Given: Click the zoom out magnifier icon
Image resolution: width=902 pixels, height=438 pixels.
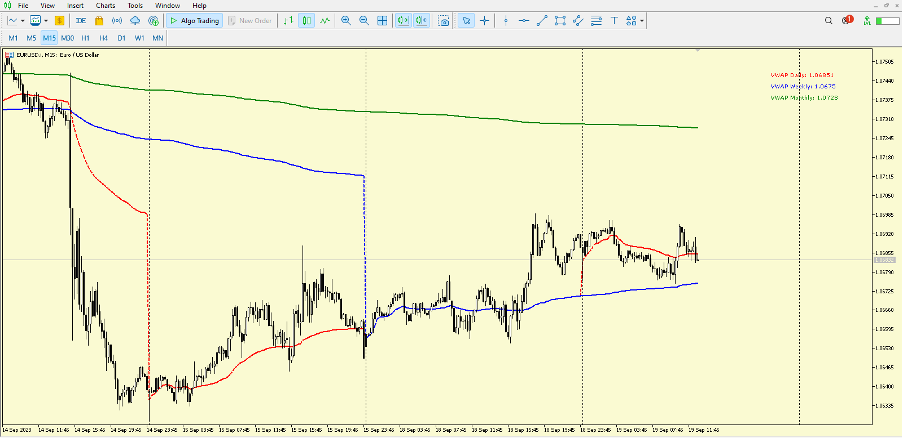Looking at the screenshot, I should 363,20.
